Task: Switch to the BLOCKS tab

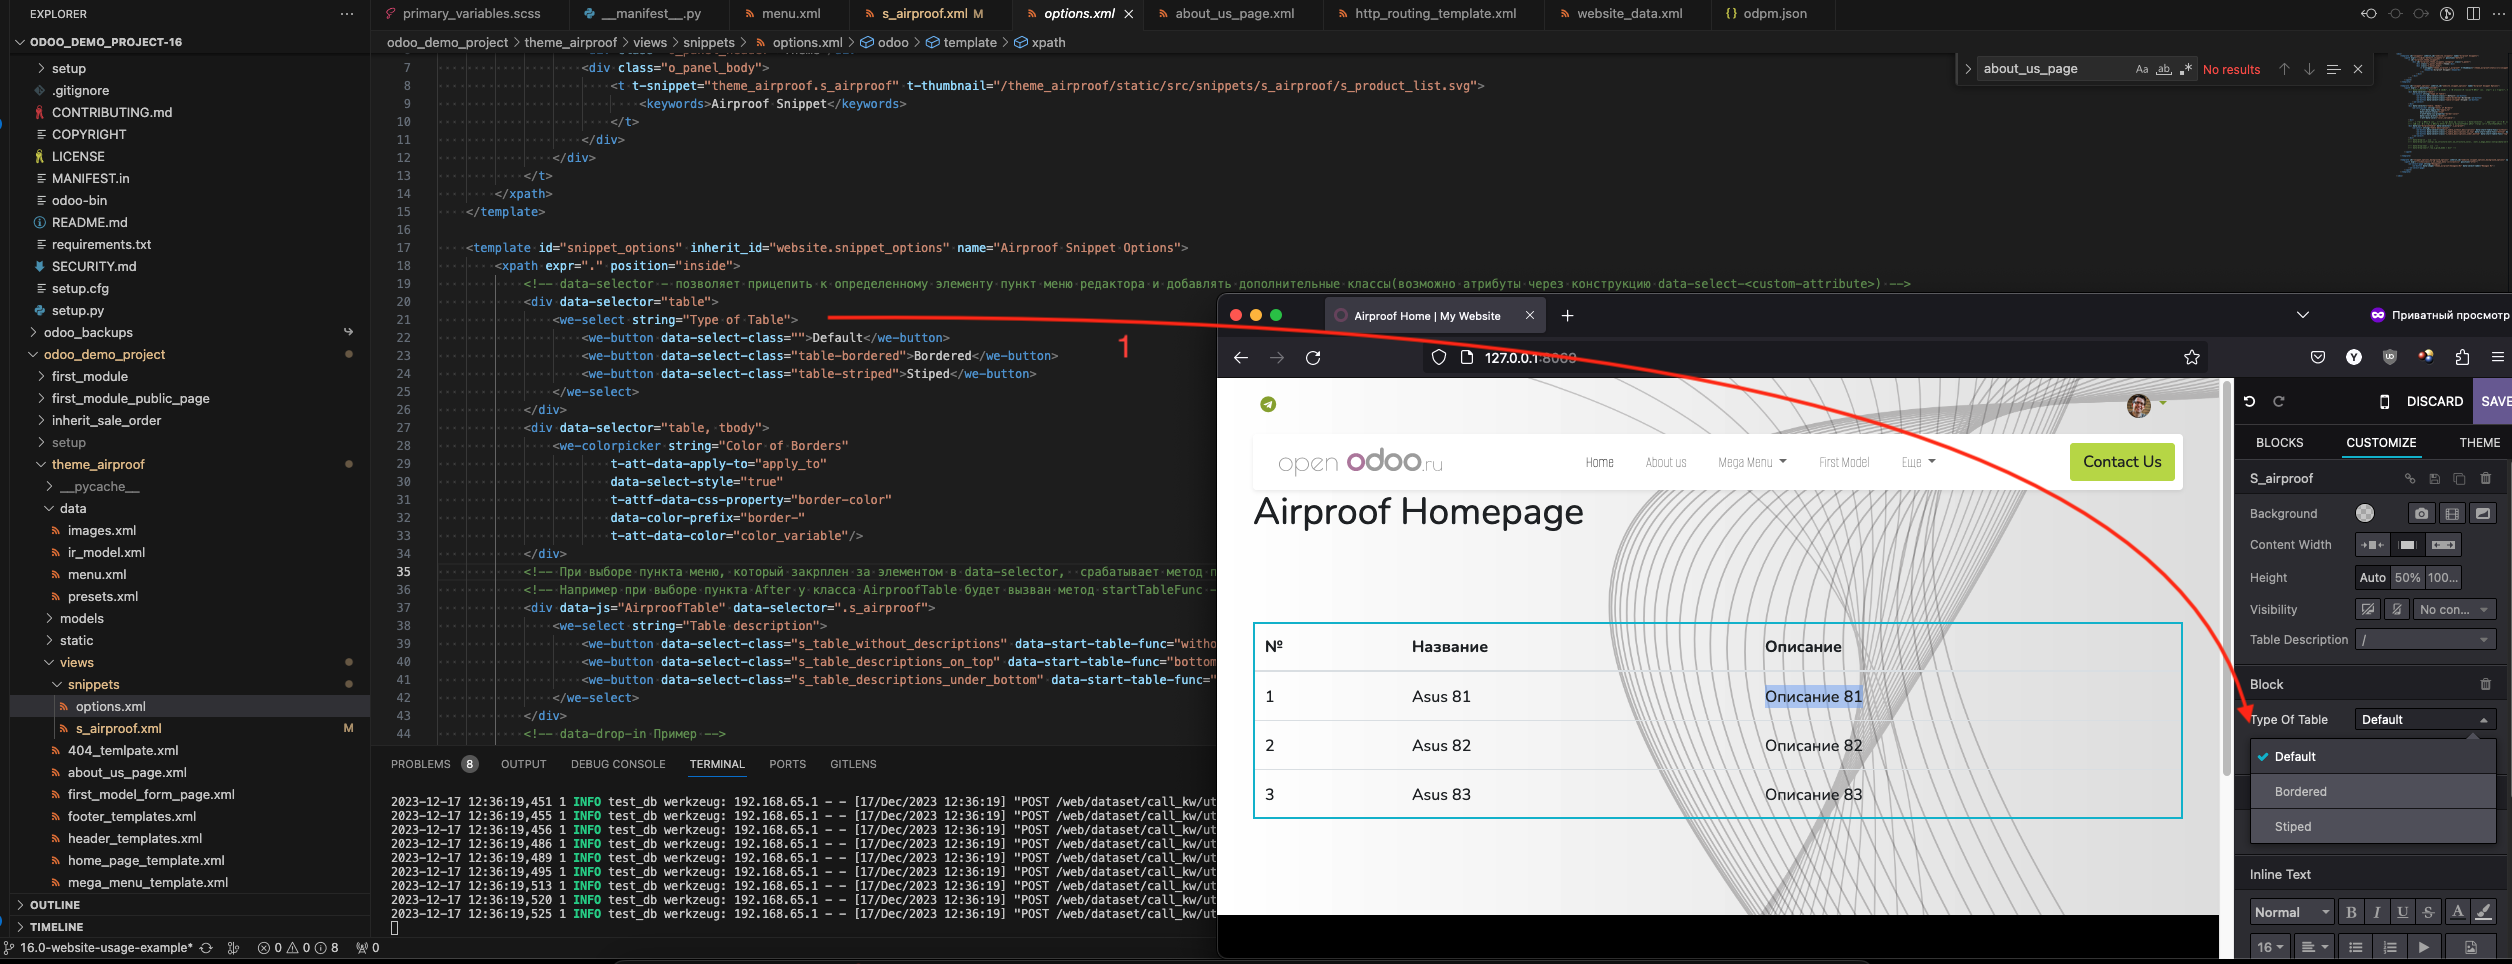Action: 2279,442
